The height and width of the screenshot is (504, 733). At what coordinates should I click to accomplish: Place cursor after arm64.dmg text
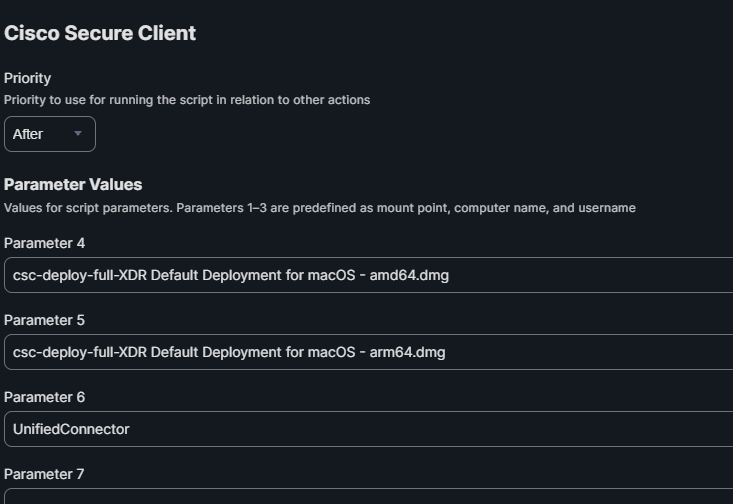pos(446,353)
